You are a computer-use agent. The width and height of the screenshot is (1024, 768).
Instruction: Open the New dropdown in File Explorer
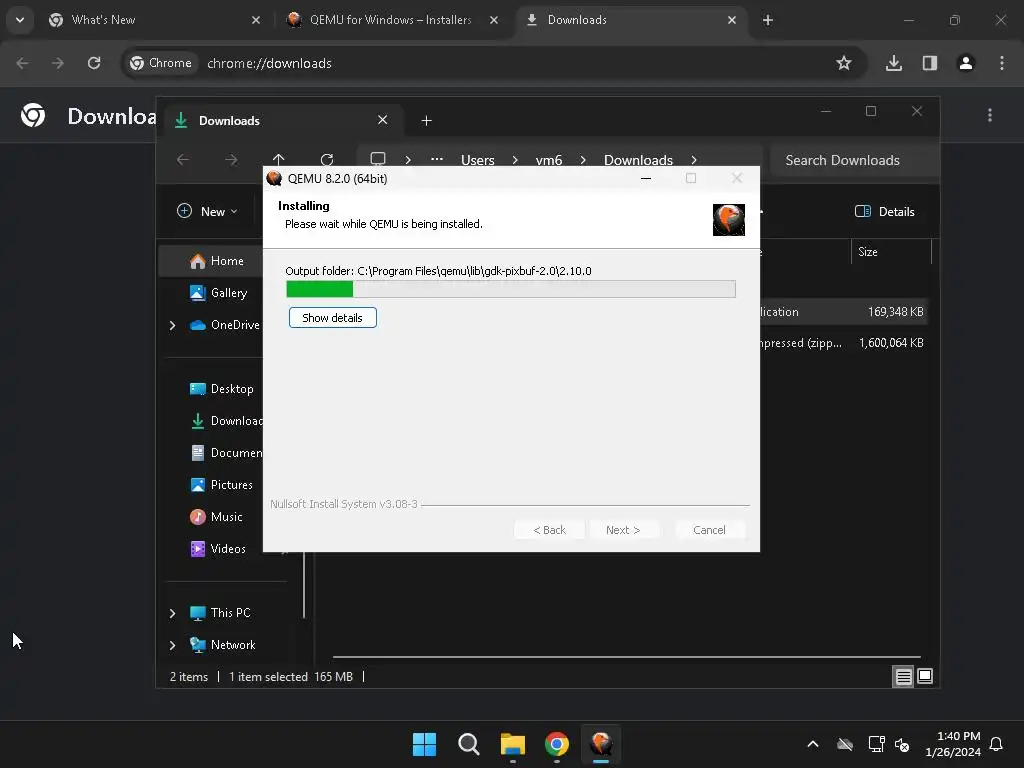click(208, 212)
